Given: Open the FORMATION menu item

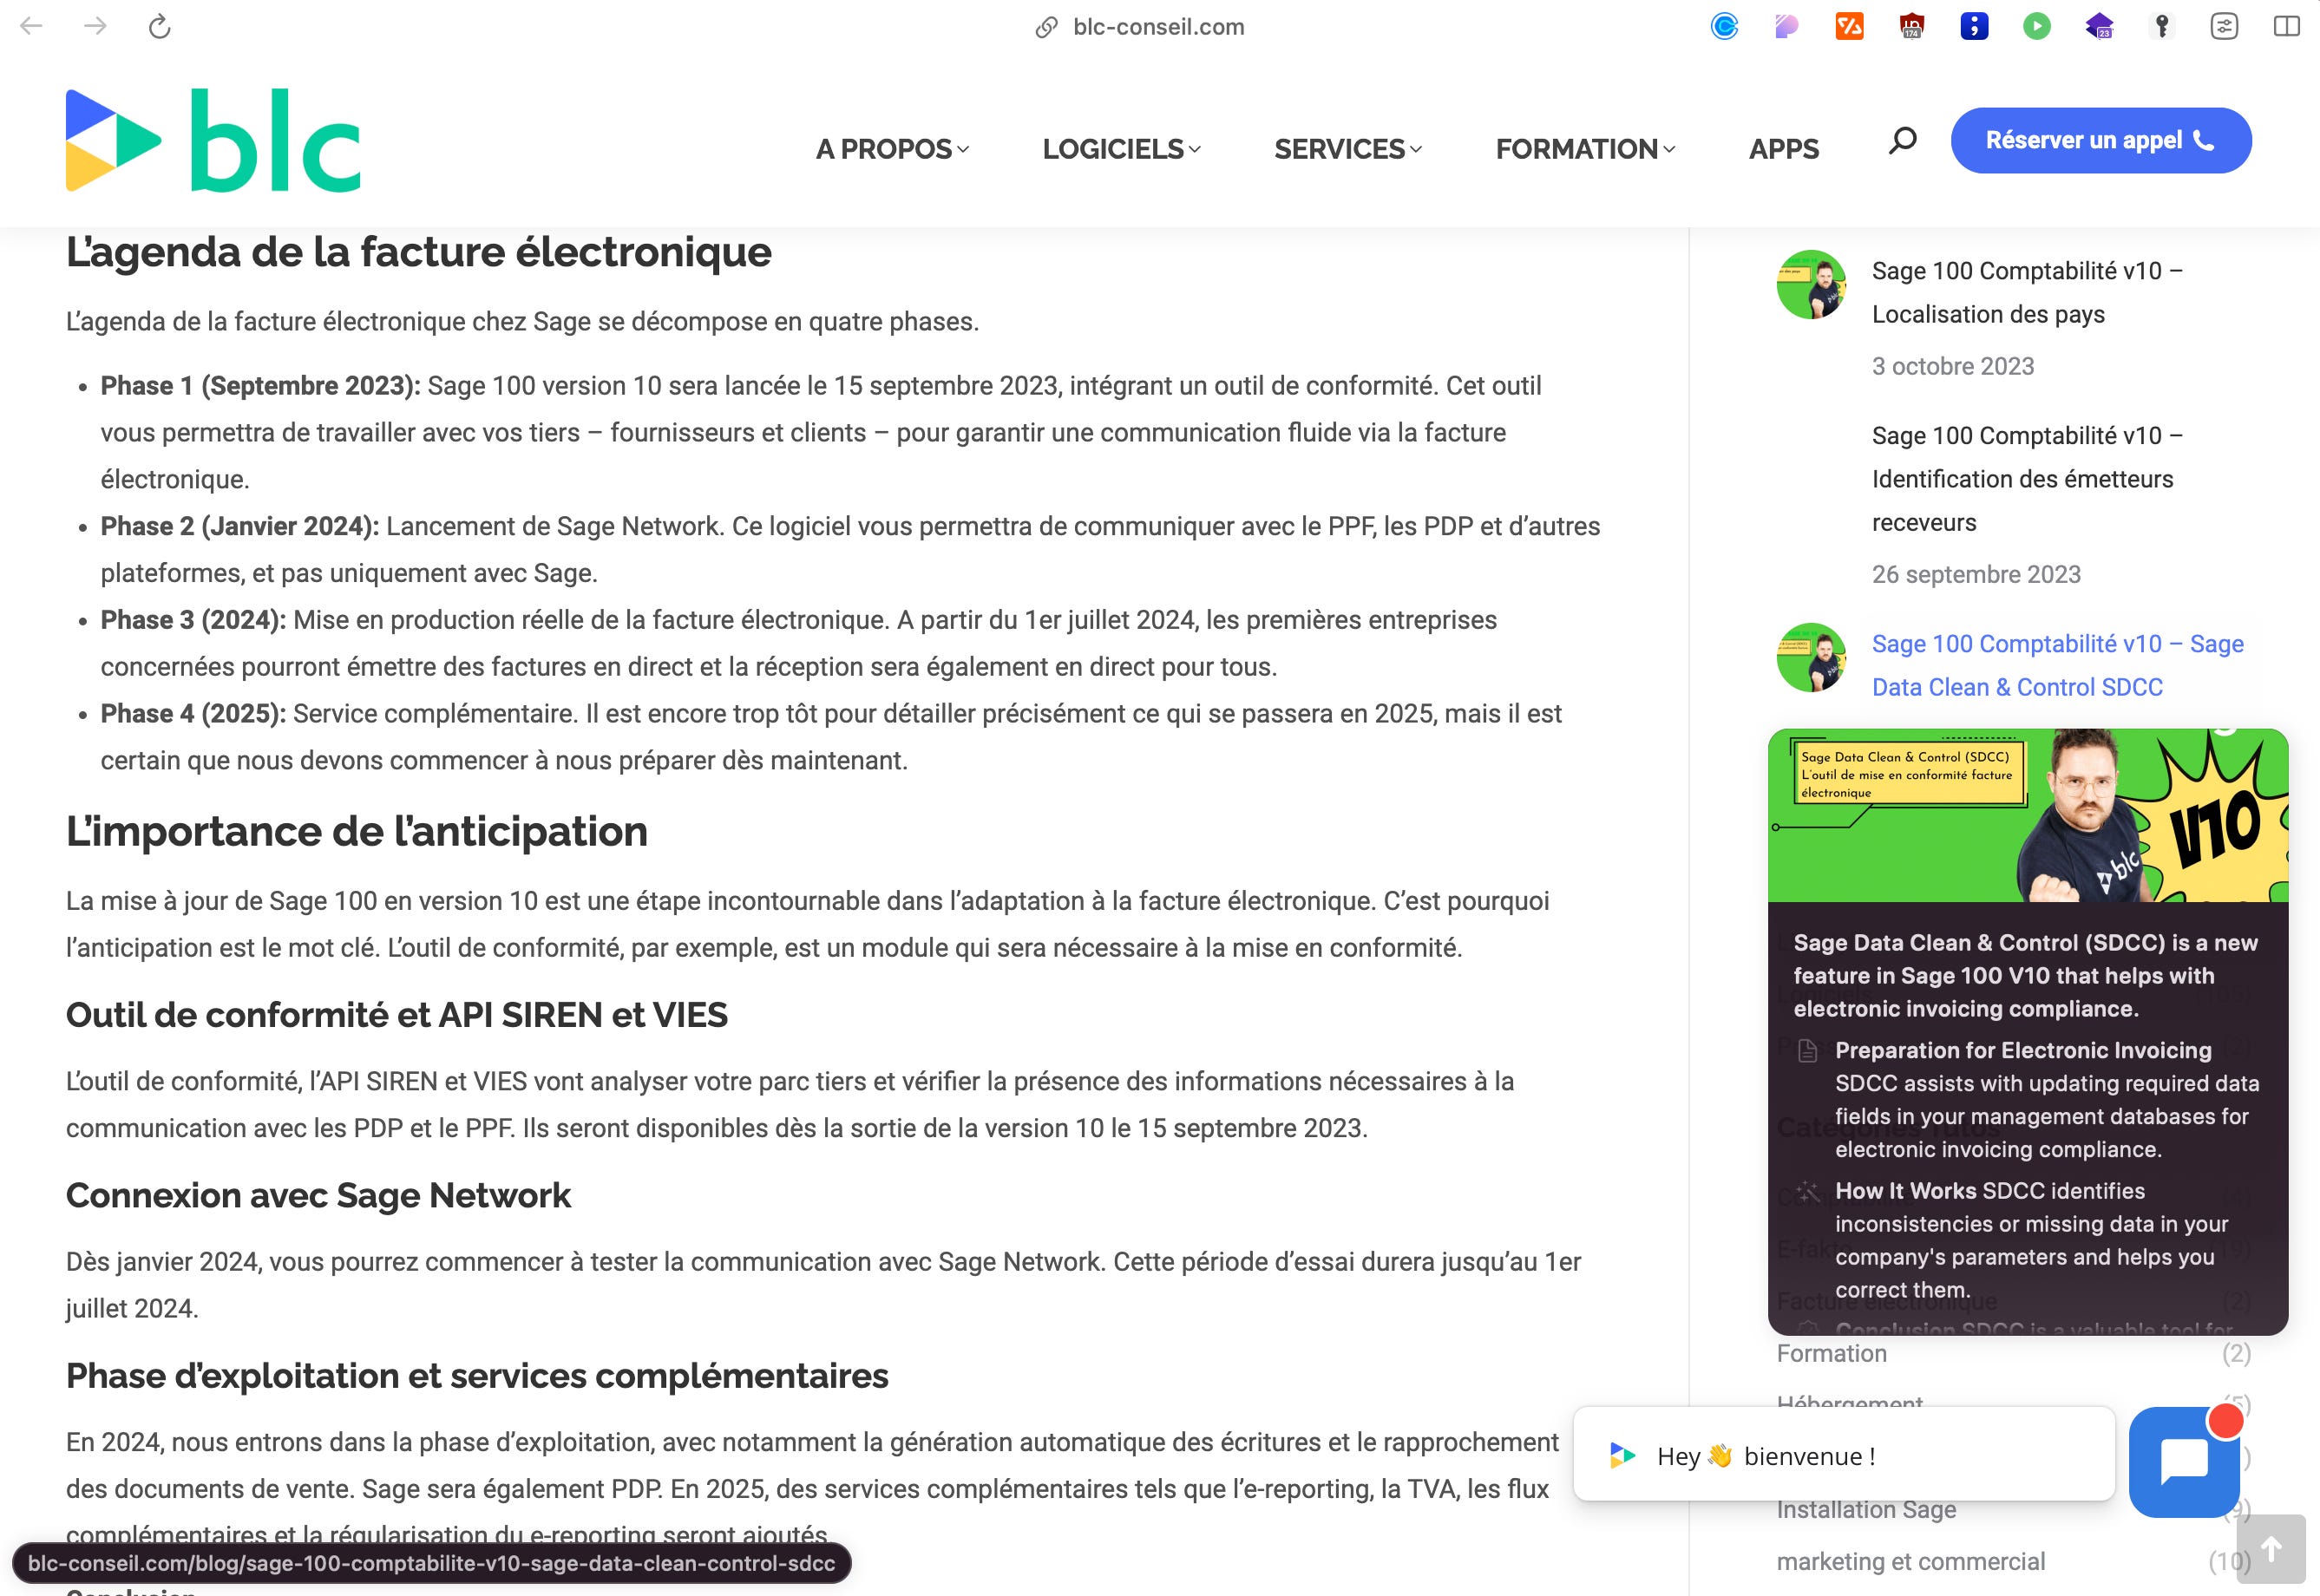Looking at the screenshot, I should click(1577, 149).
